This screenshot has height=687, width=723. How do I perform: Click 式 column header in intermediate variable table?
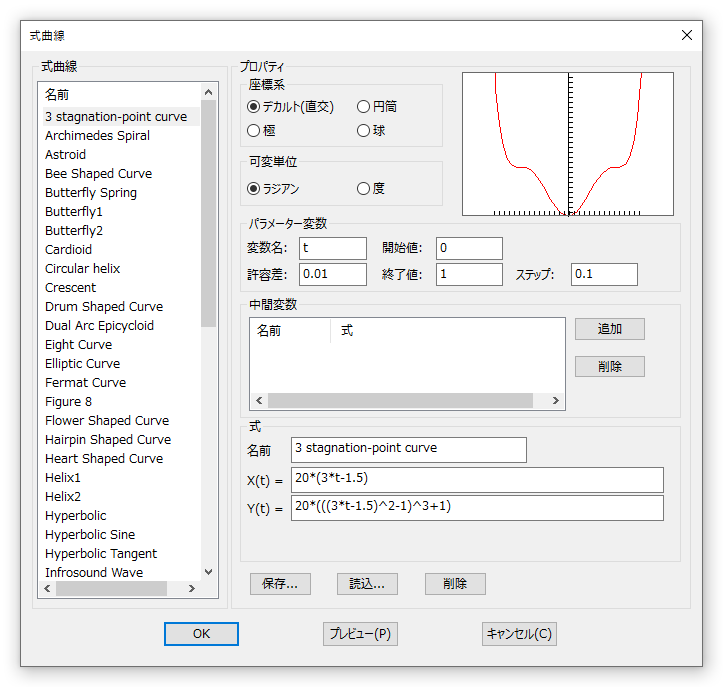(347, 331)
